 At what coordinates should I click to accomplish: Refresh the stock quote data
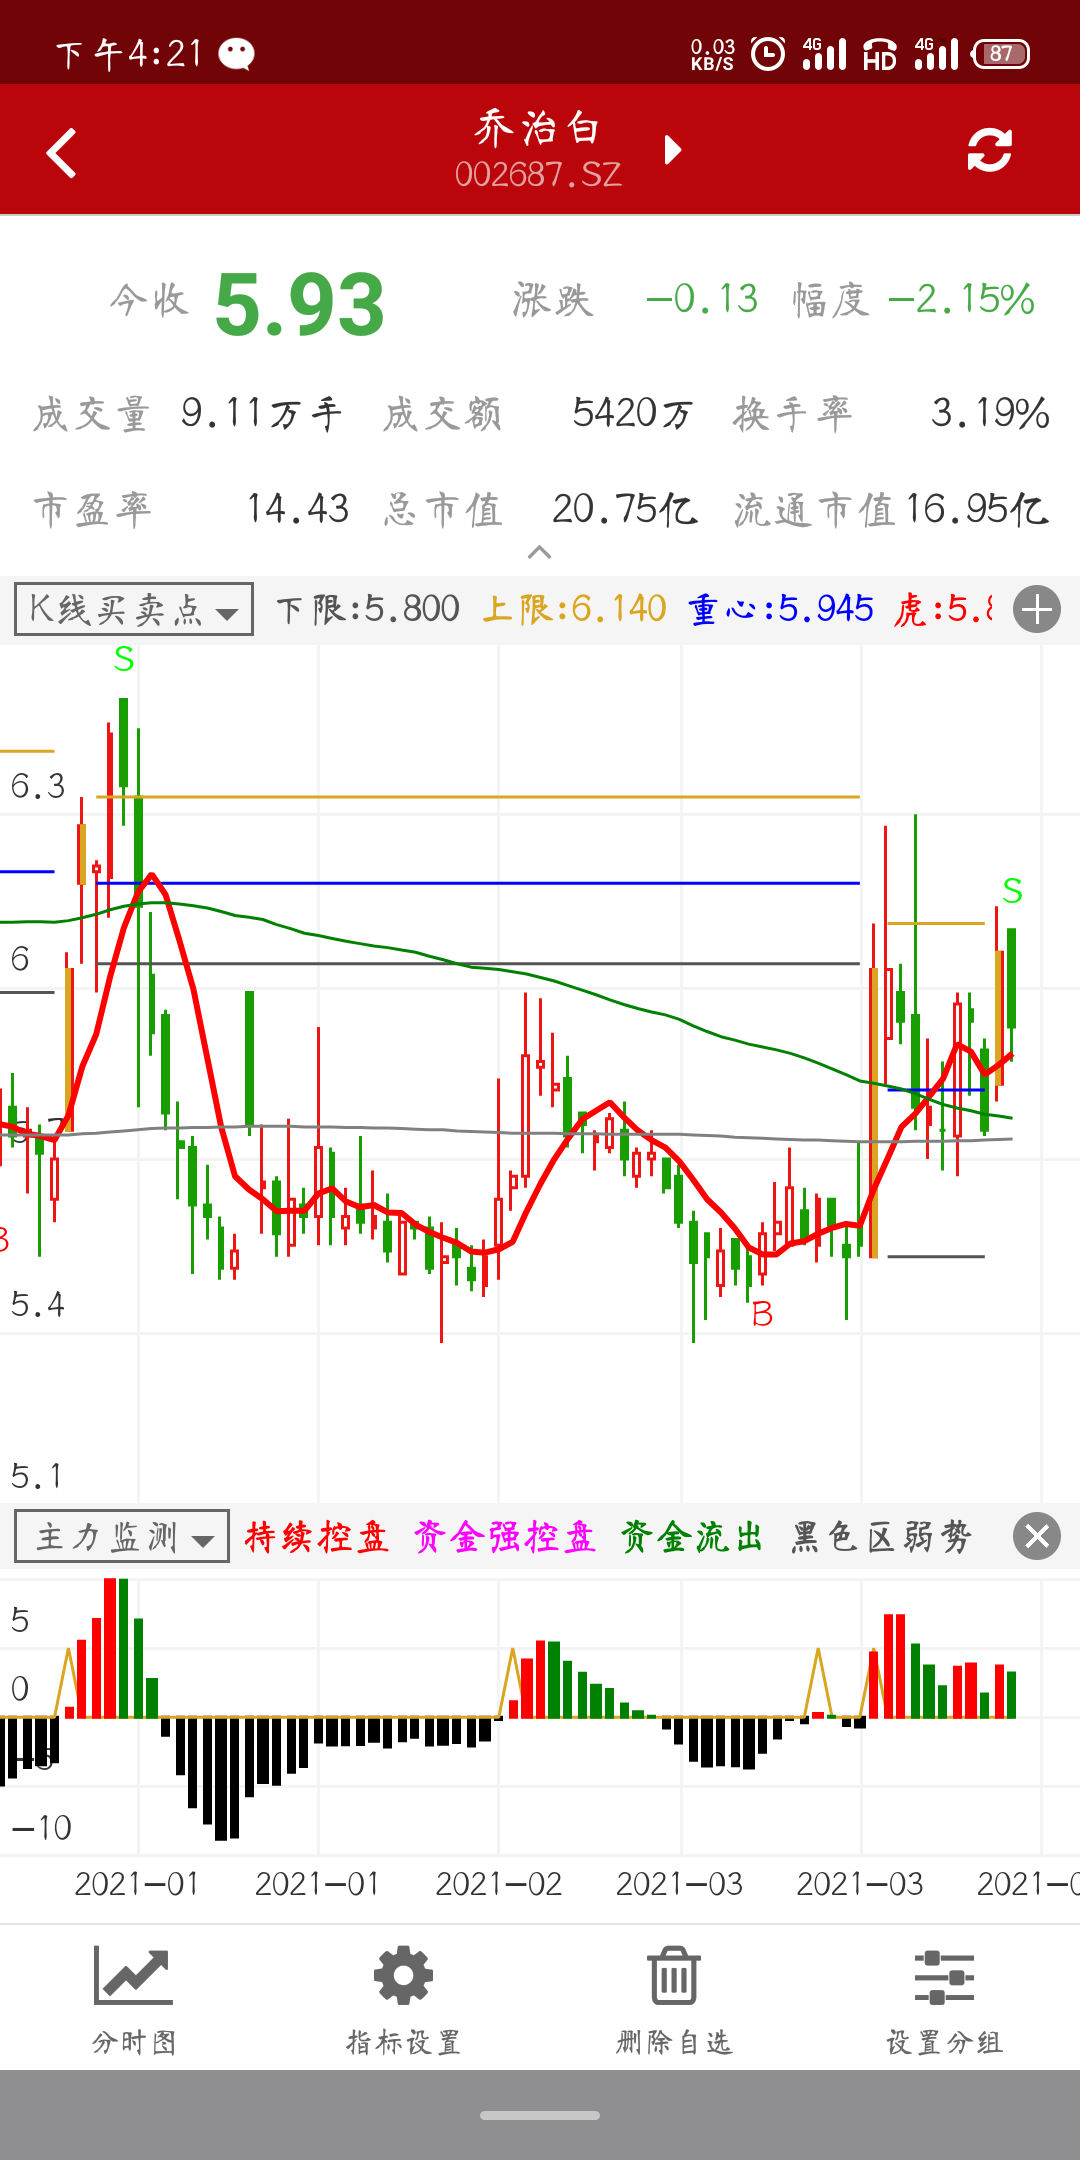pyautogui.click(x=989, y=151)
